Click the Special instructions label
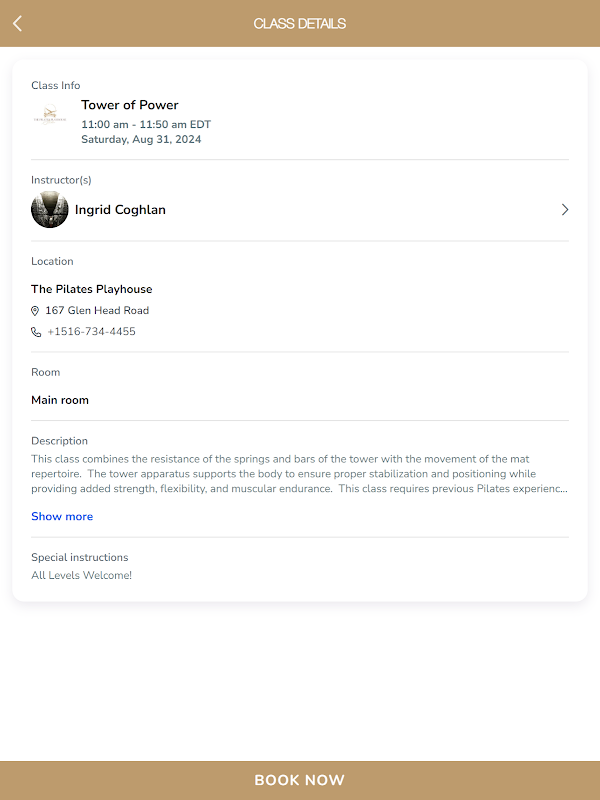 tap(80, 558)
